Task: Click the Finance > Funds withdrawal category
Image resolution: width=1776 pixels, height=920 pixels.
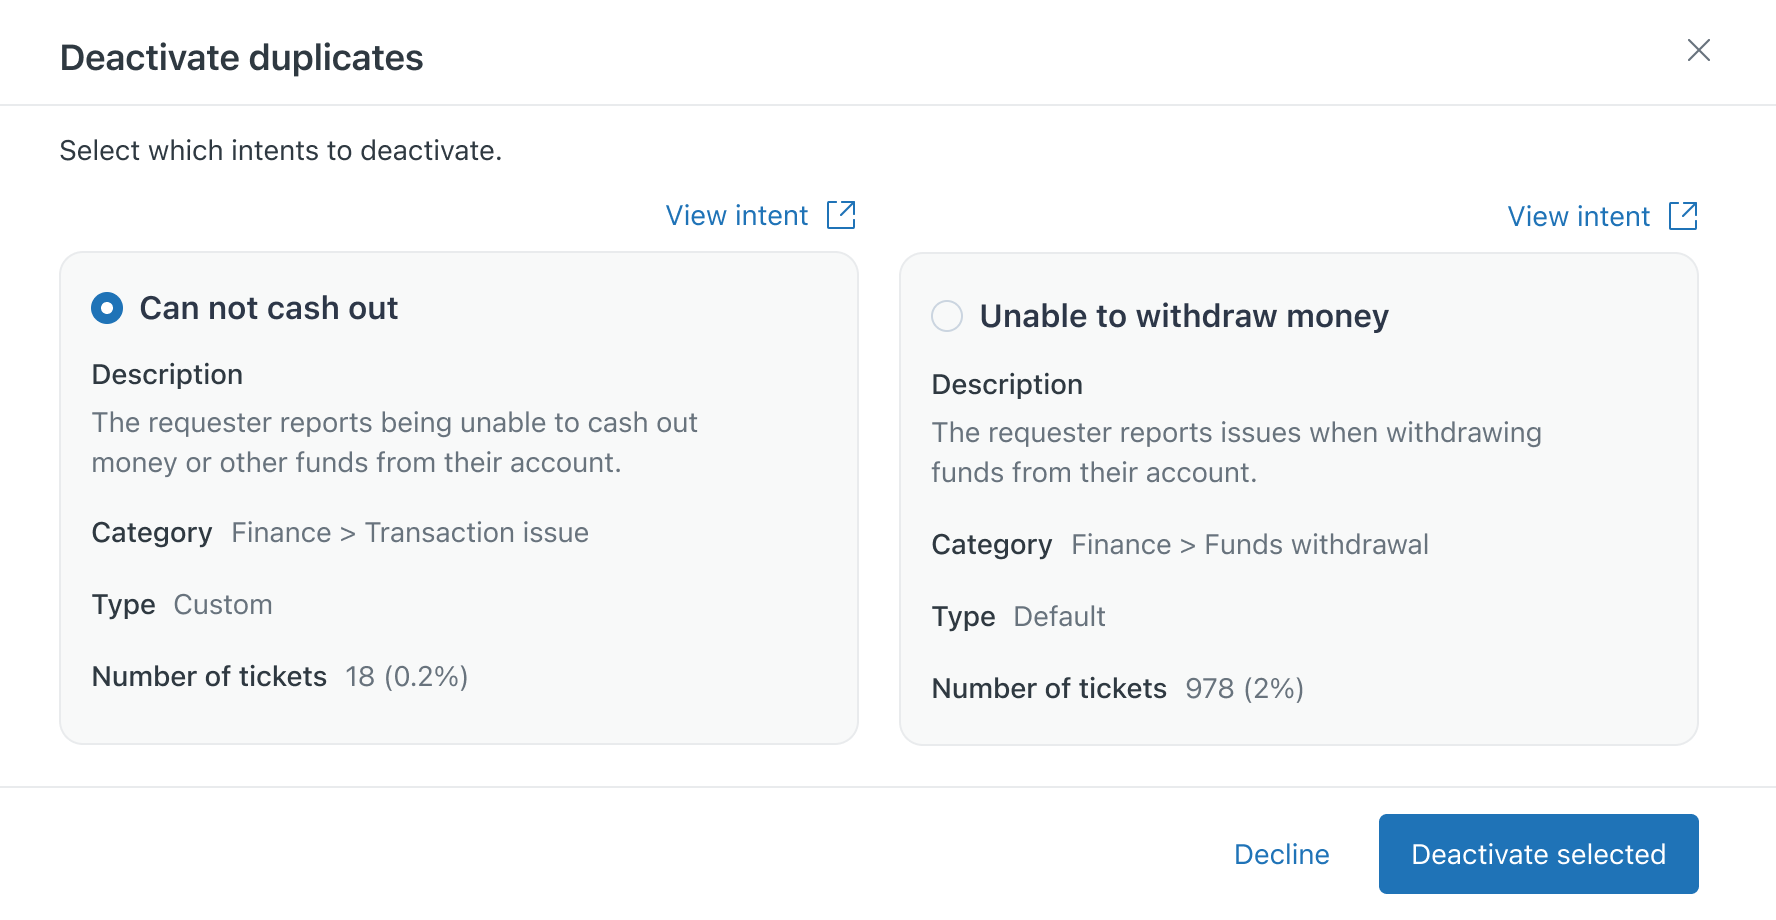Action: 1250,545
